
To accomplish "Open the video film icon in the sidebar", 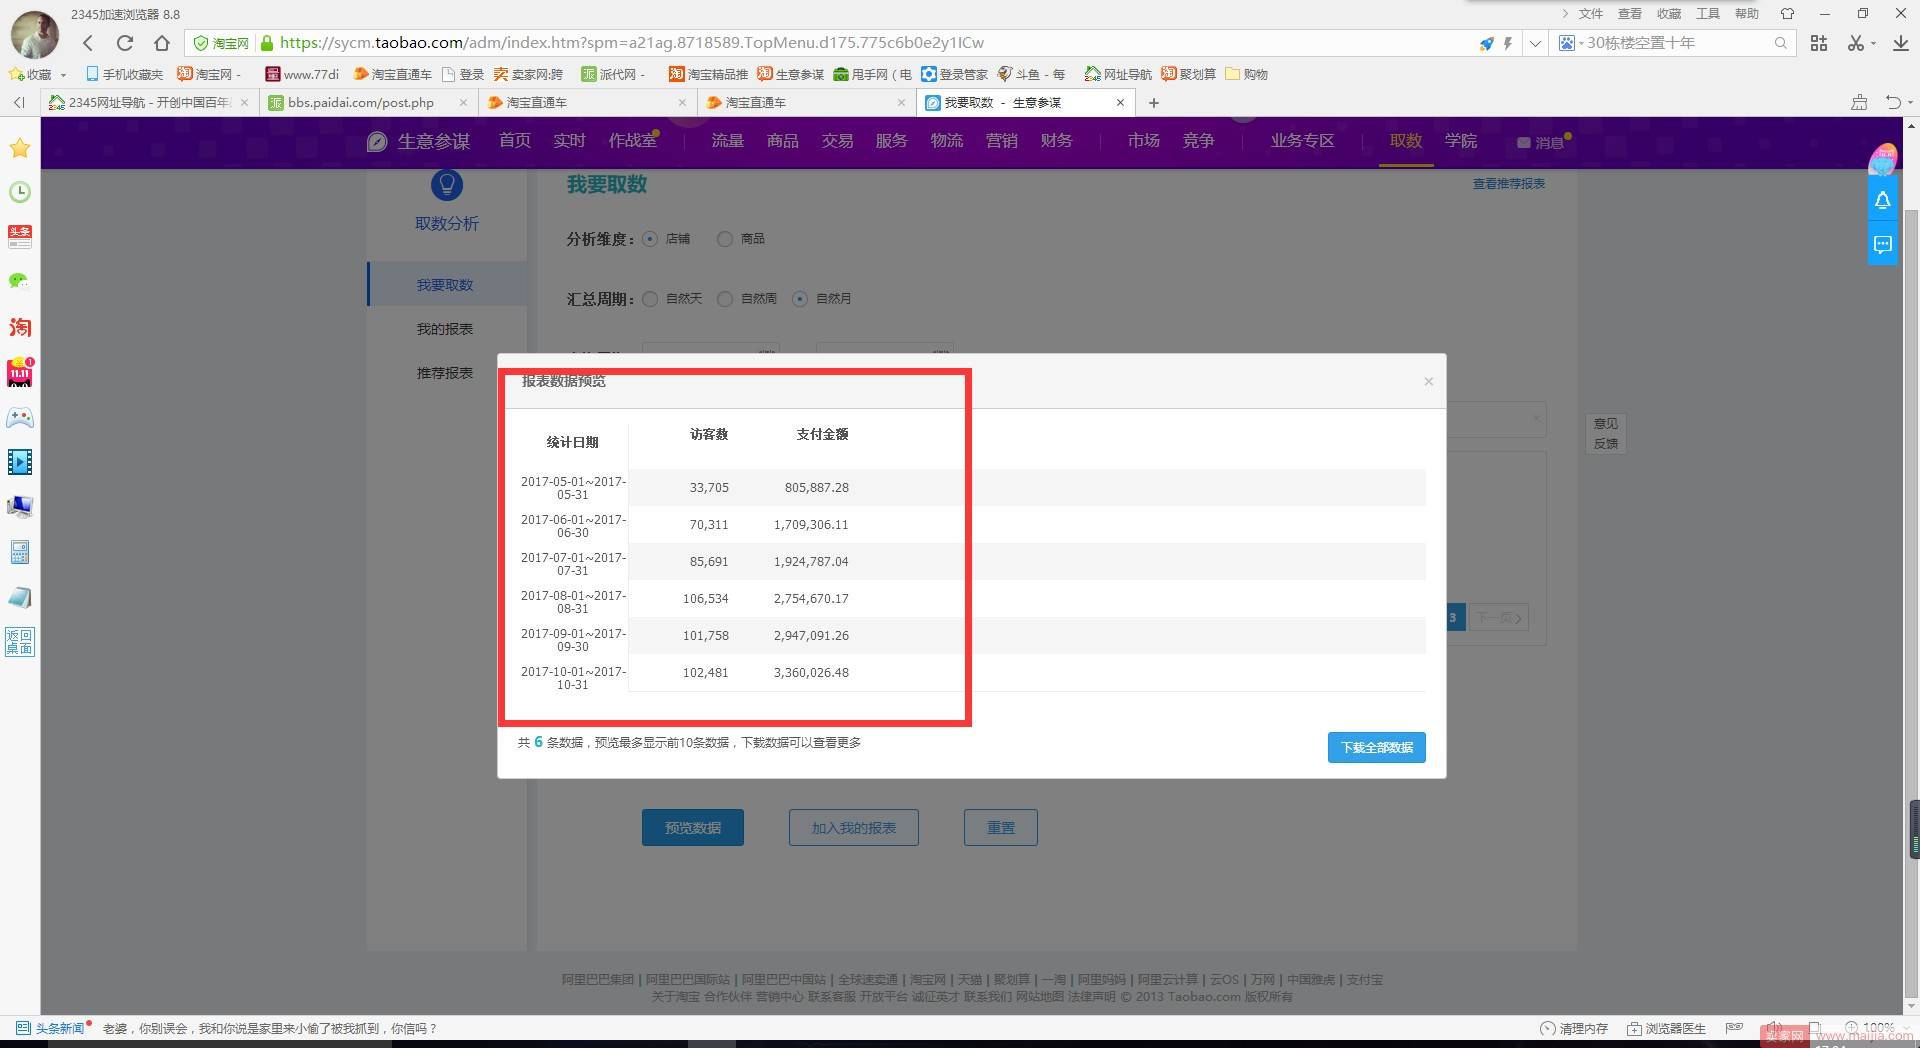I will 20,462.
